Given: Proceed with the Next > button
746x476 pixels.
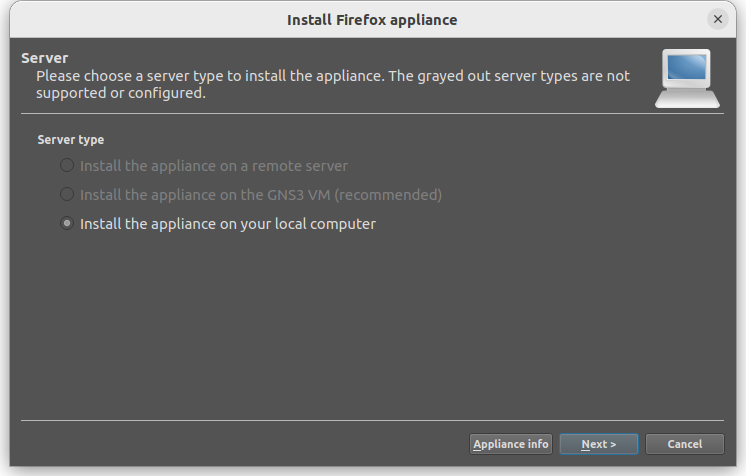Looking at the screenshot, I should pyautogui.click(x=599, y=444).
